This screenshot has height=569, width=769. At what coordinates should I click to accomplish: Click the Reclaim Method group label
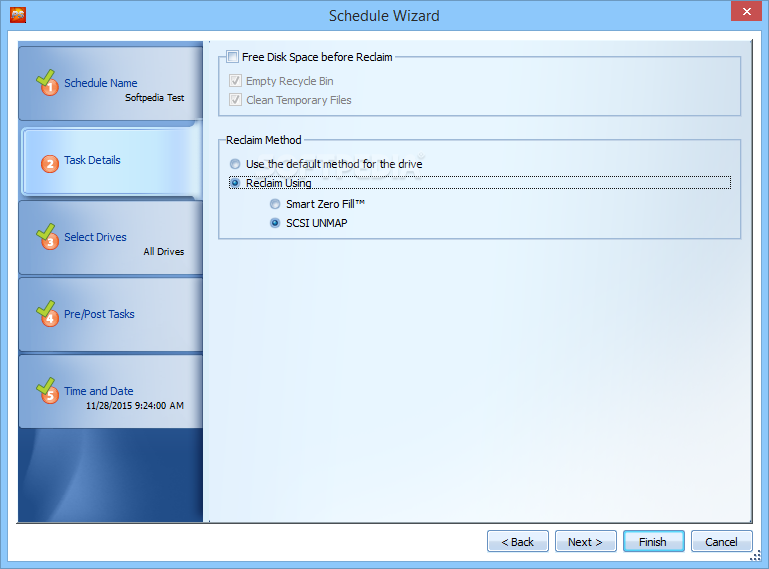(x=263, y=140)
